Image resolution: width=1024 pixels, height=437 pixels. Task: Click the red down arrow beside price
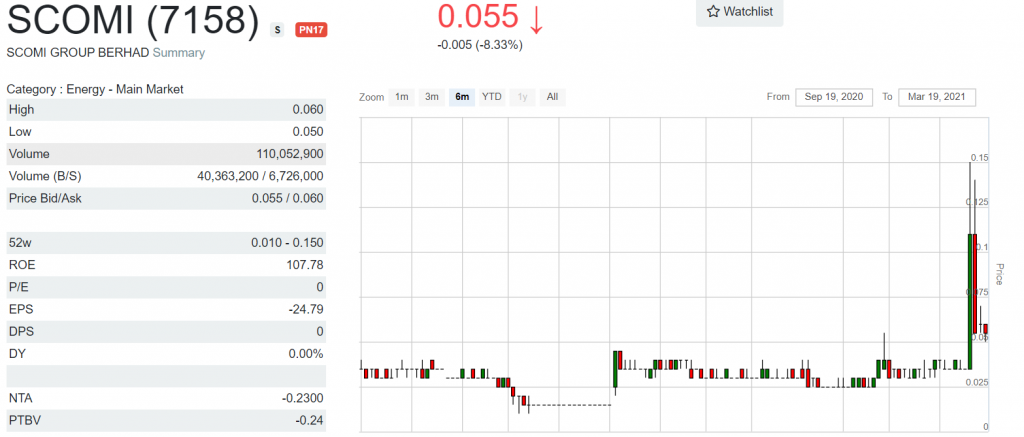click(x=536, y=20)
